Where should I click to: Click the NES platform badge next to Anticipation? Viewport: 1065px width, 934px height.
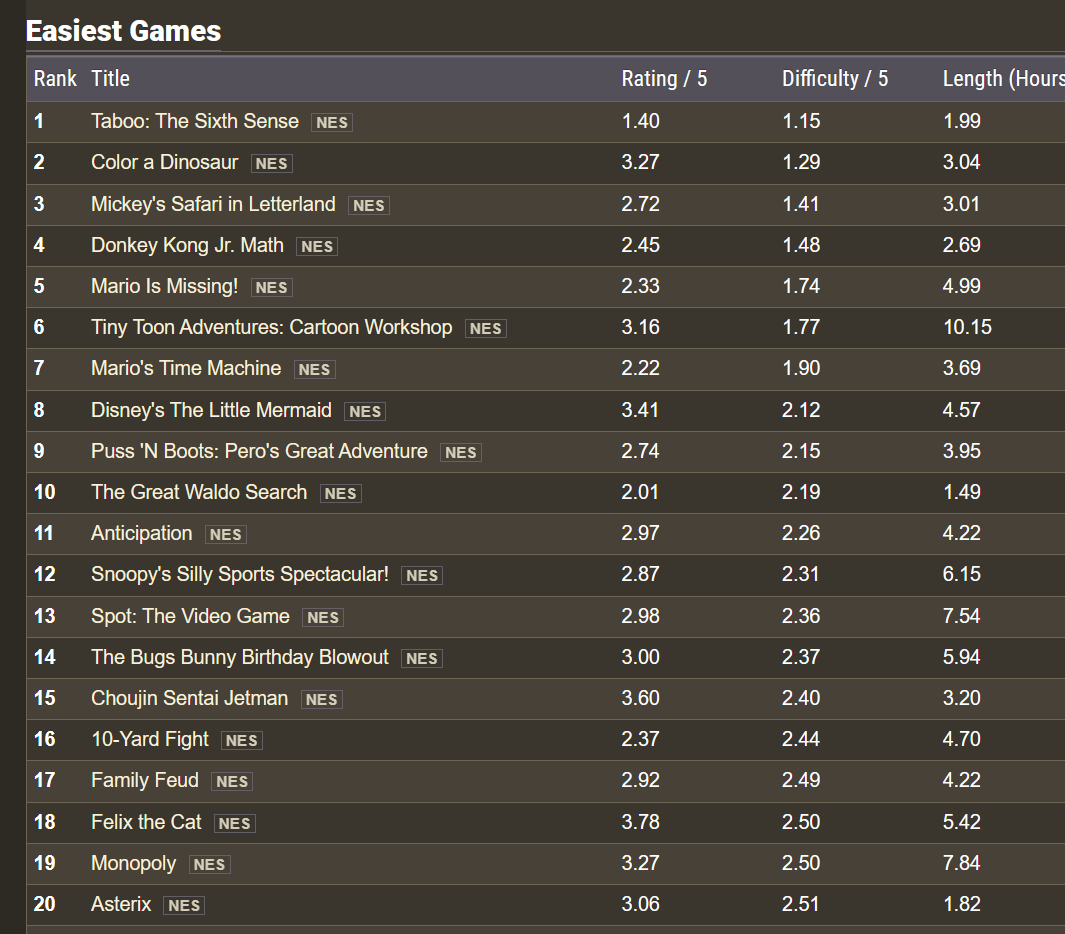[225, 534]
